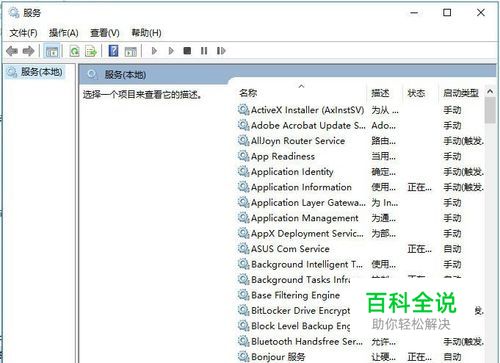
Task: Click the 自动 startup type of ASUS Com Service
Action: click(x=452, y=249)
